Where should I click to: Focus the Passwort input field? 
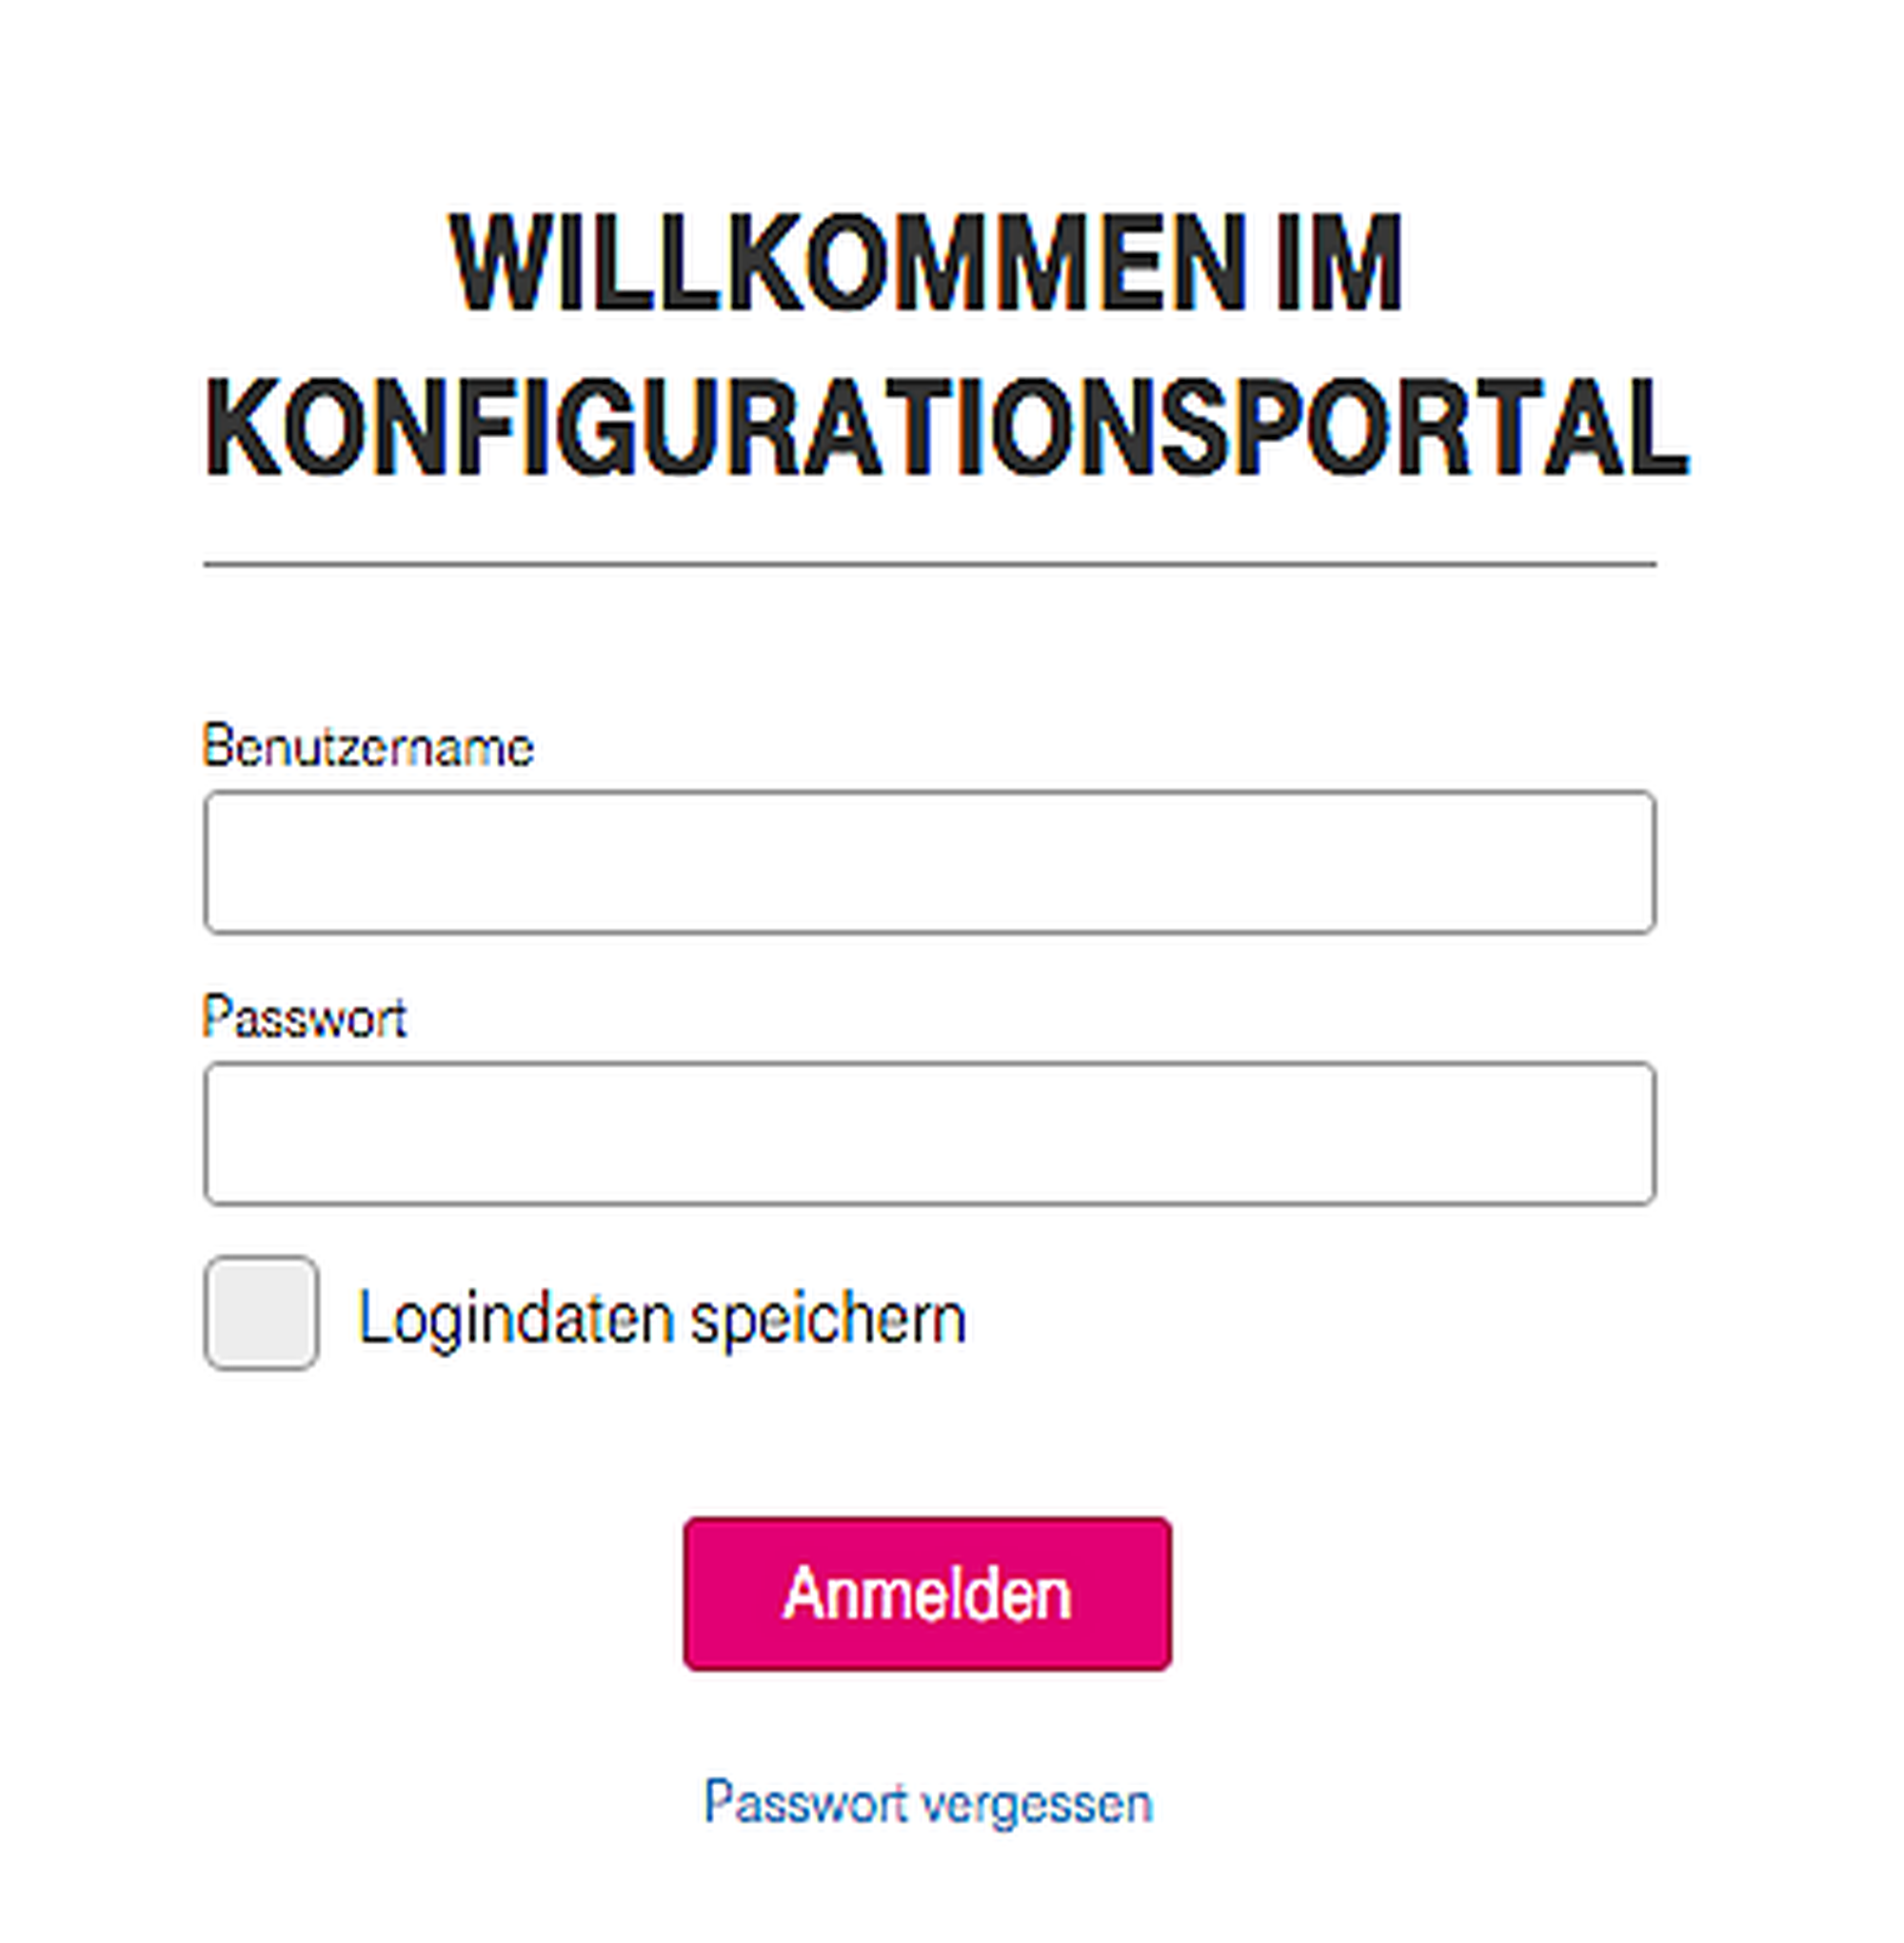929,1133
